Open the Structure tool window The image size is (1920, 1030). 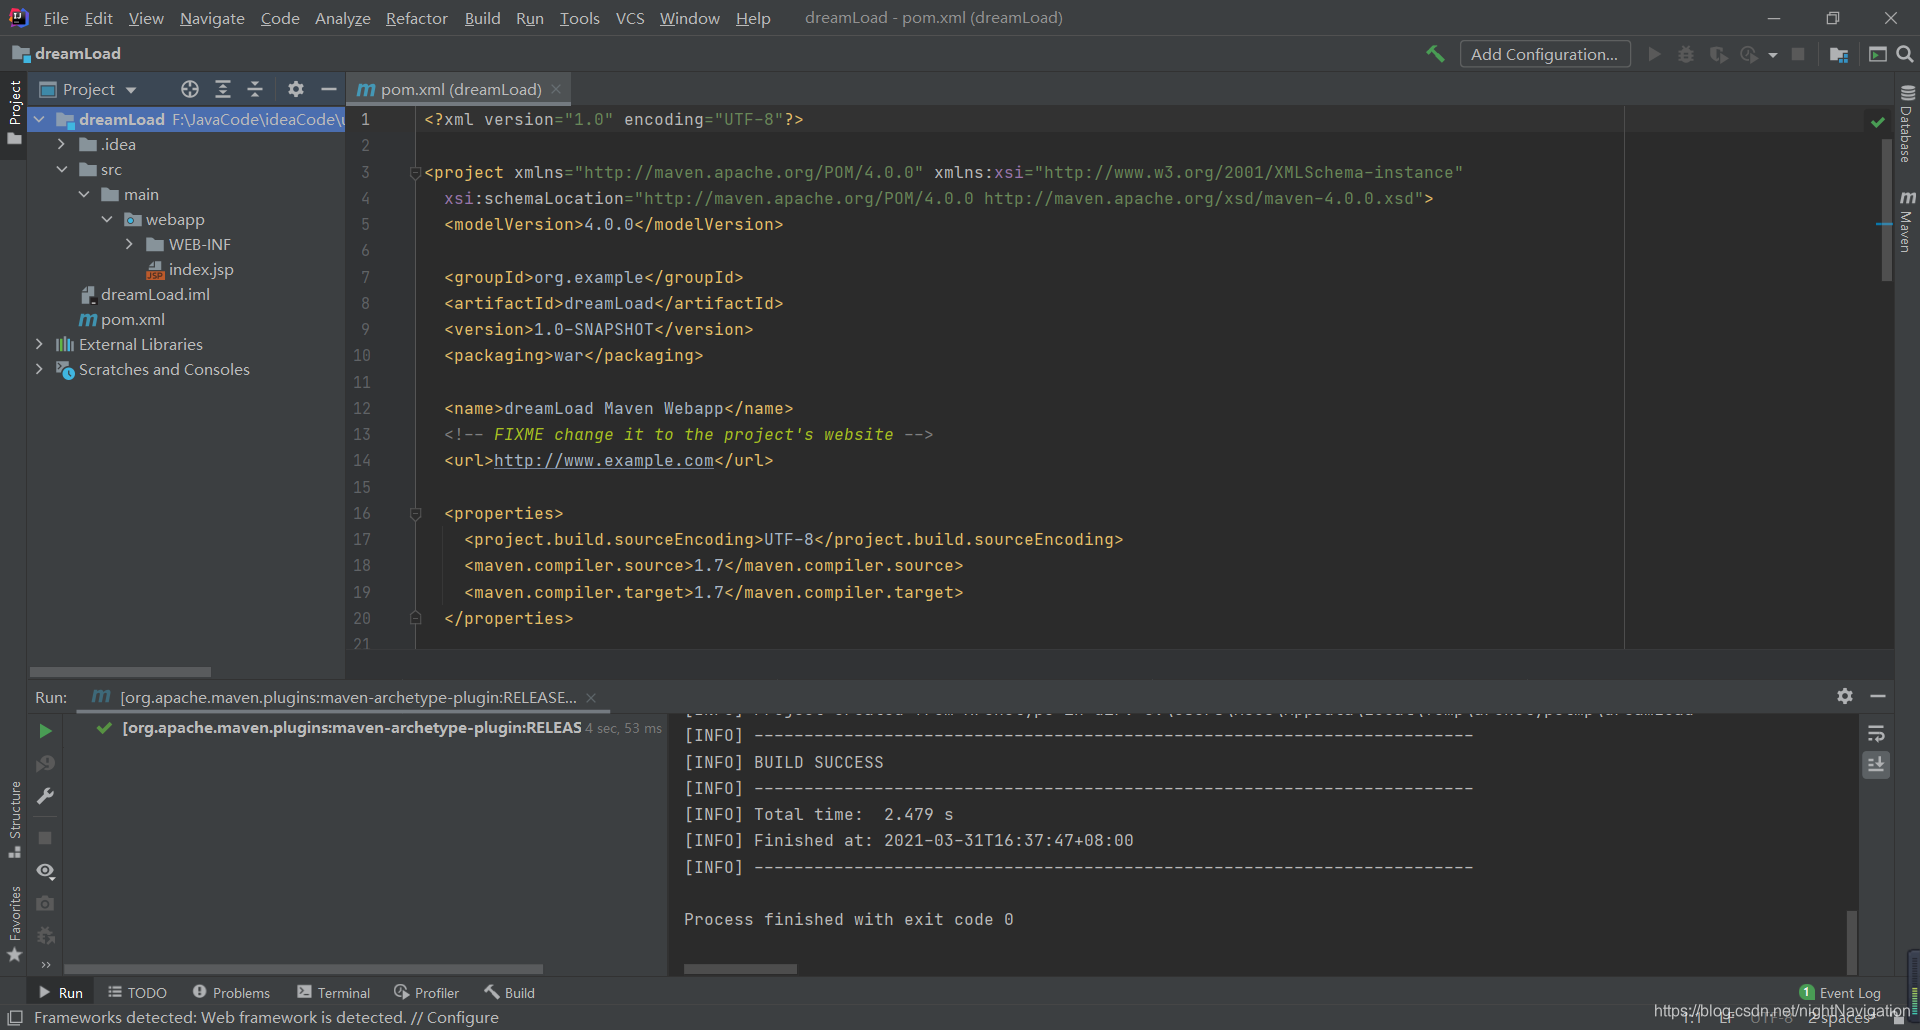pos(15,820)
